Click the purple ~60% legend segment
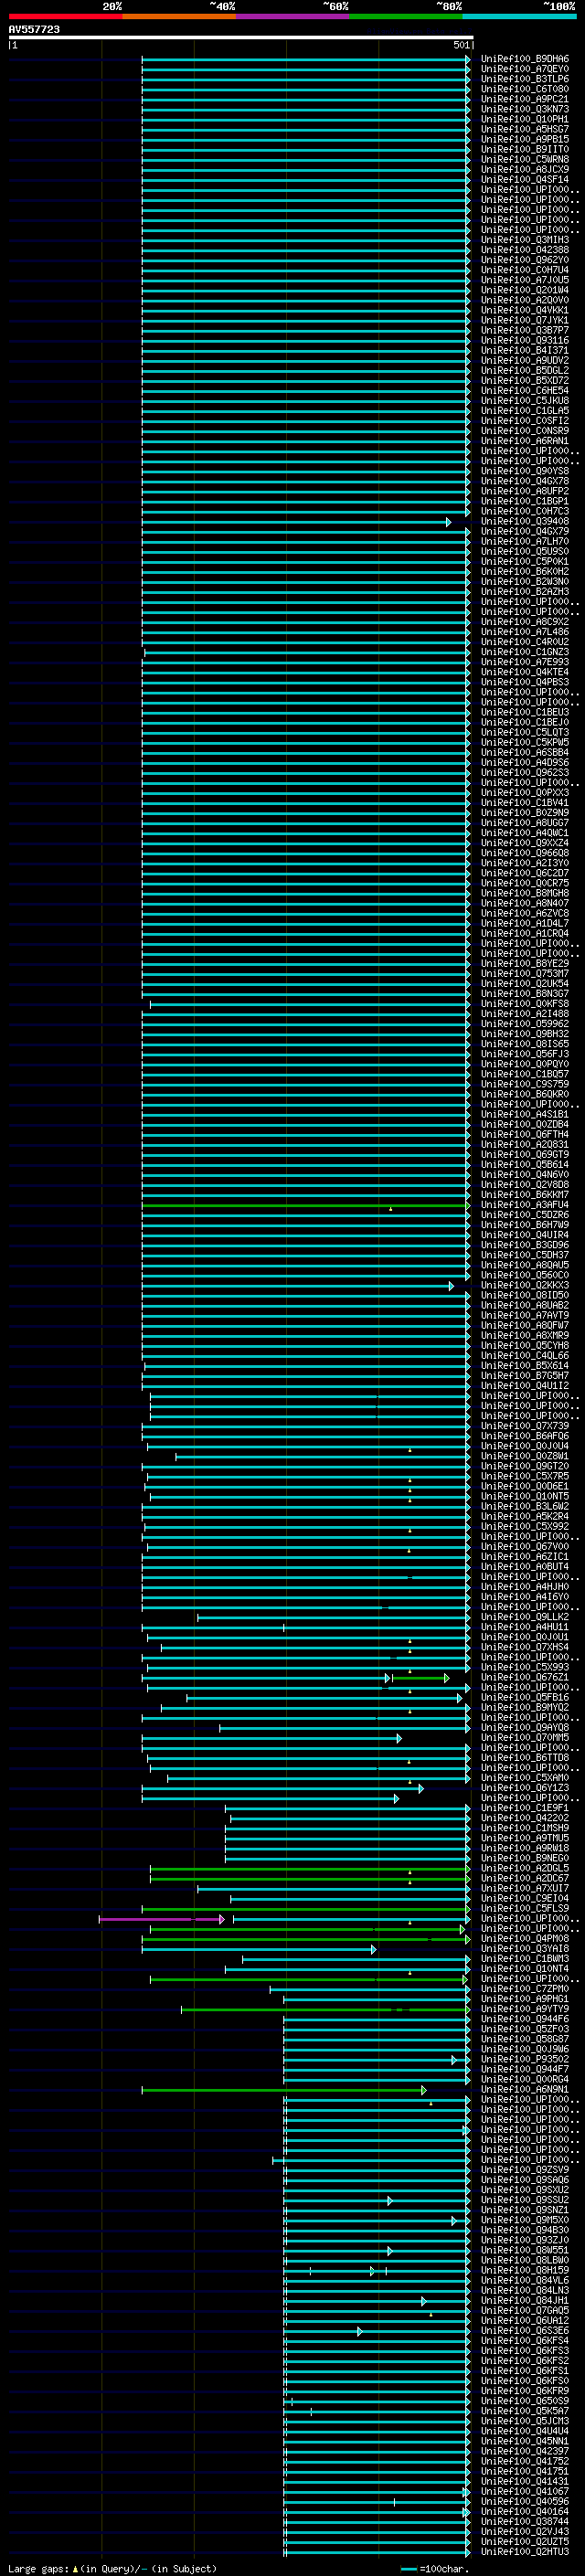Screen dimensions: 585x2576 pyautogui.click(x=293, y=16)
